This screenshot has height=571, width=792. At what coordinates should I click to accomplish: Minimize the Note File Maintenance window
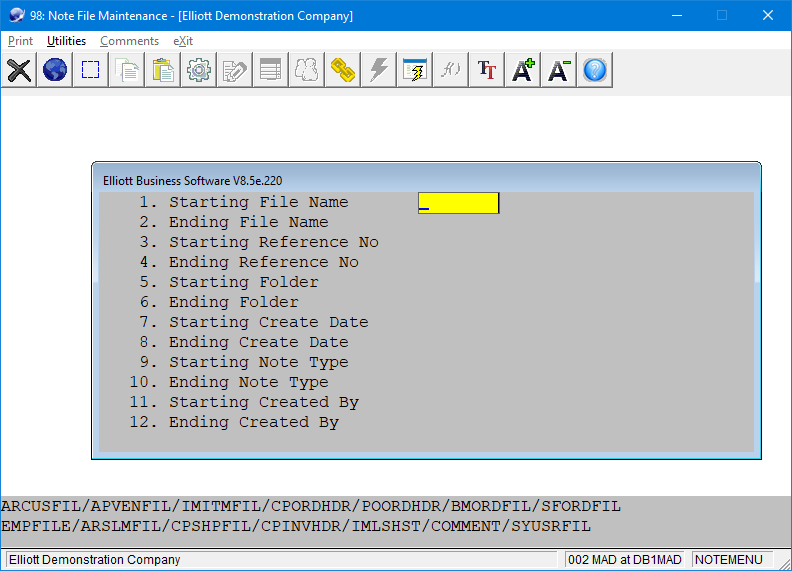coord(677,15)
